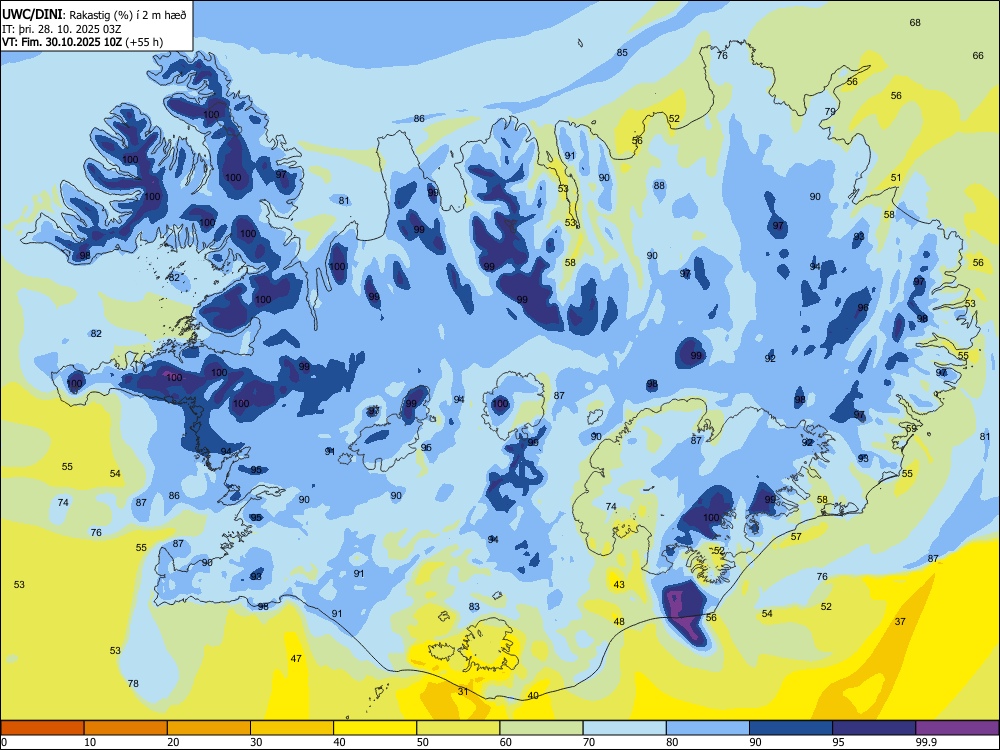
Task: Click the map value 85 off the north coast
Action: pos(622,53)
